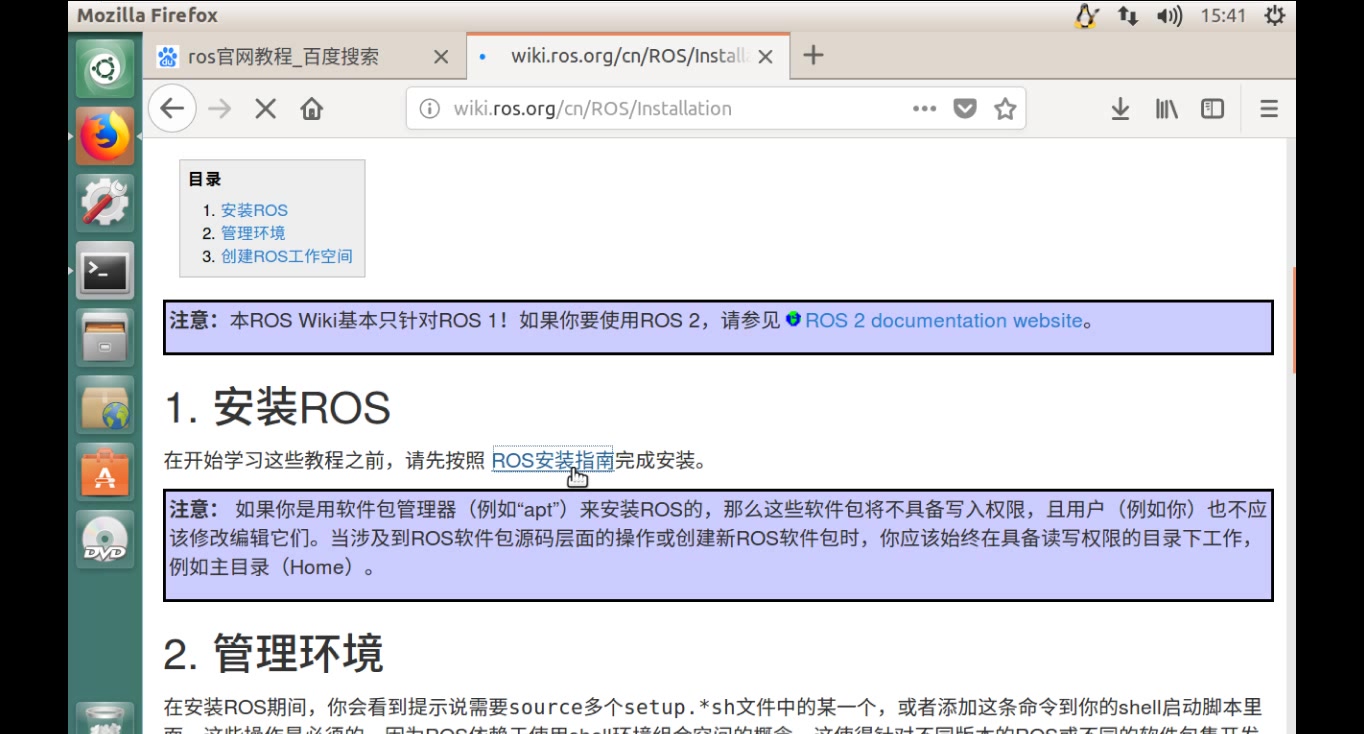Toggle the browser sidebar

1211,108
